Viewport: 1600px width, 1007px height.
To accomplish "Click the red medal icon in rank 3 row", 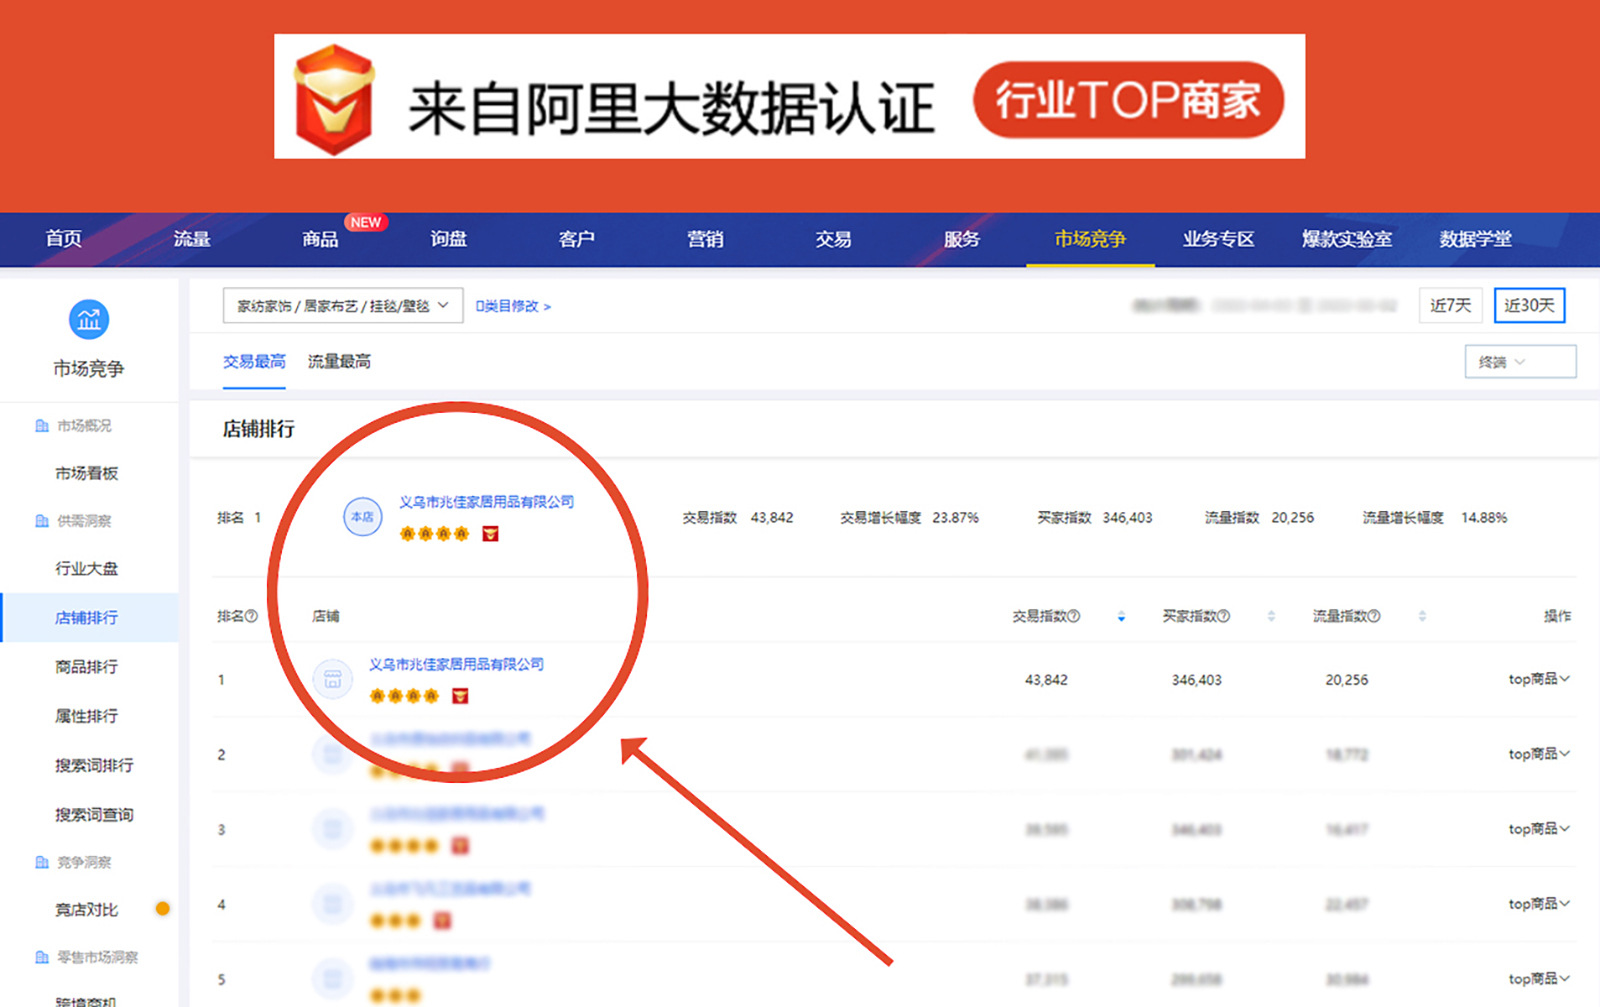I will [460, 846].
